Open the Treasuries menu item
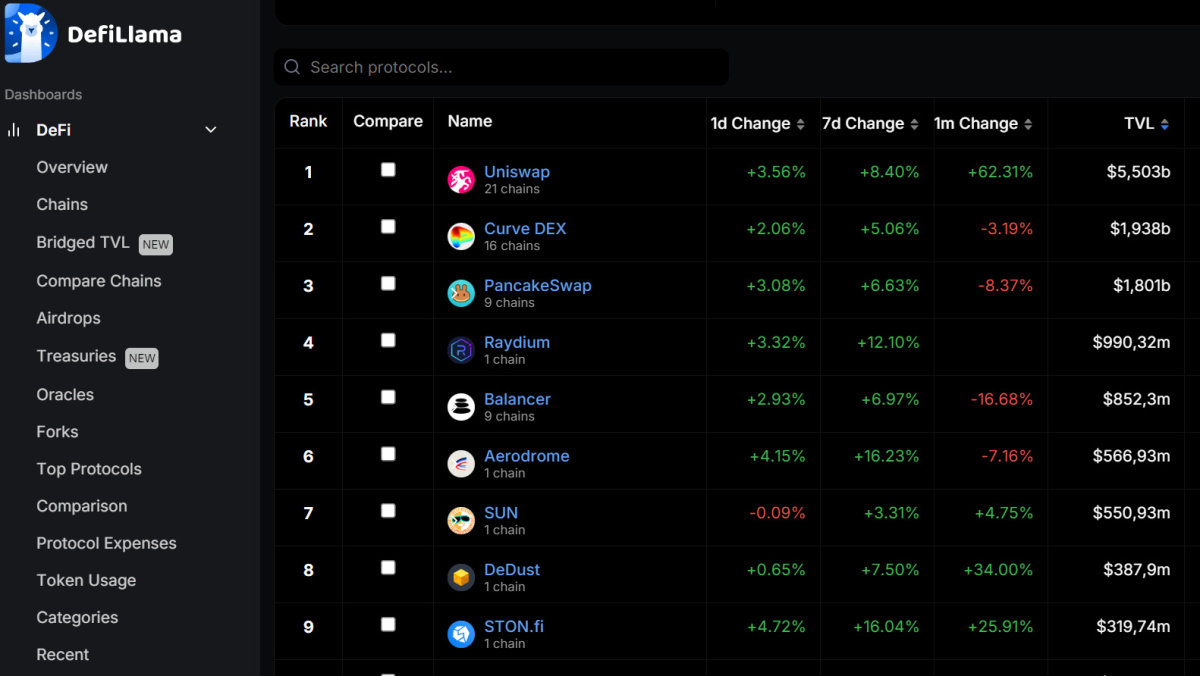The width and height of the screenshot is (1200, 676). [x=76, y=356]
